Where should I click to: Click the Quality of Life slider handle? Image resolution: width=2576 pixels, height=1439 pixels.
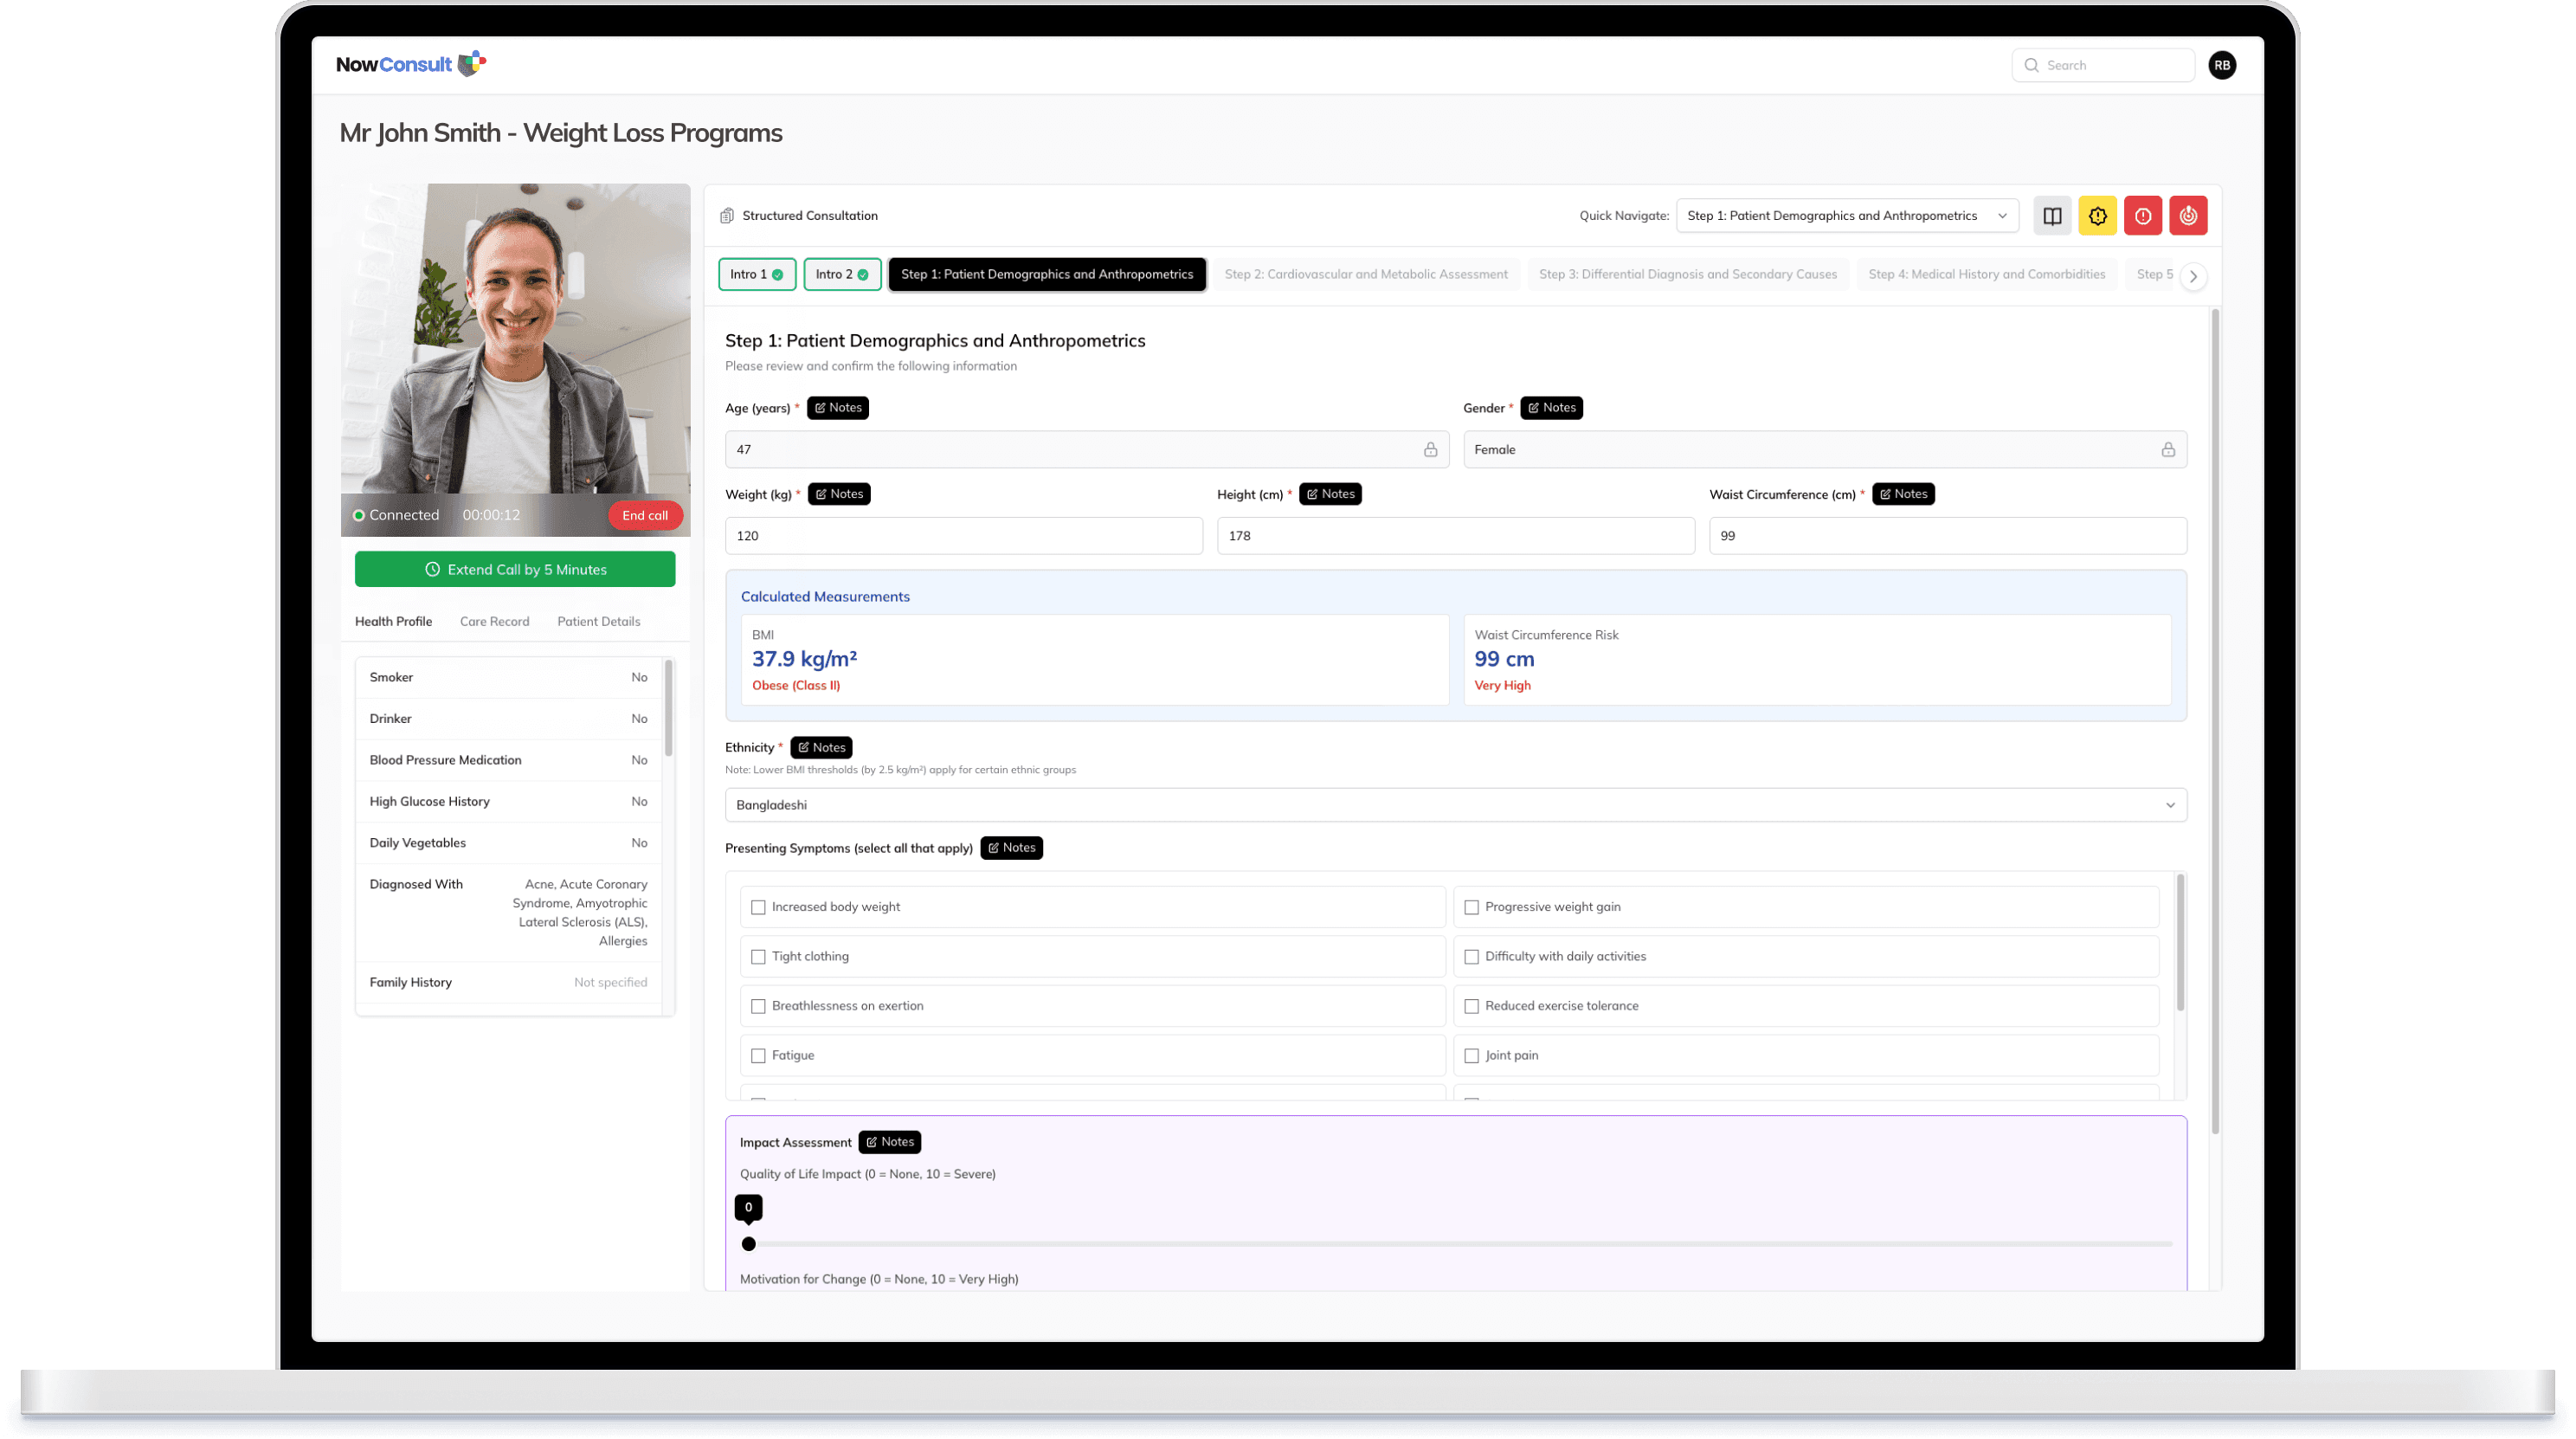pos(749,1244)
